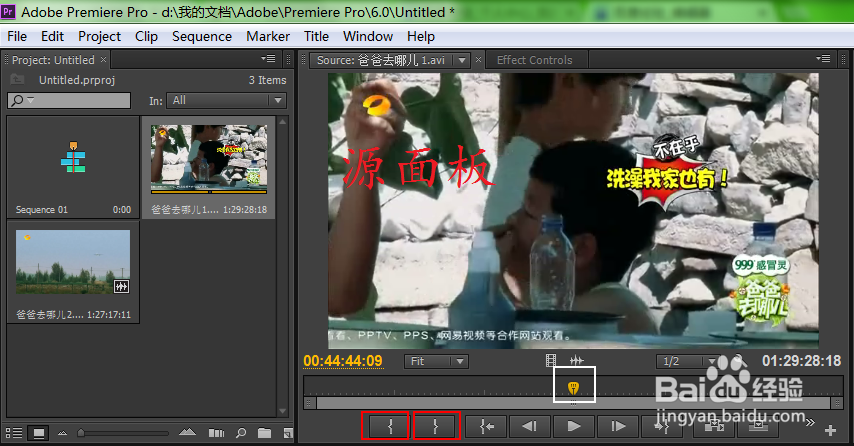The width and height of the screenshot is (854, 446).
Task: Open the Title menu
Action: [x=316, y=36]
